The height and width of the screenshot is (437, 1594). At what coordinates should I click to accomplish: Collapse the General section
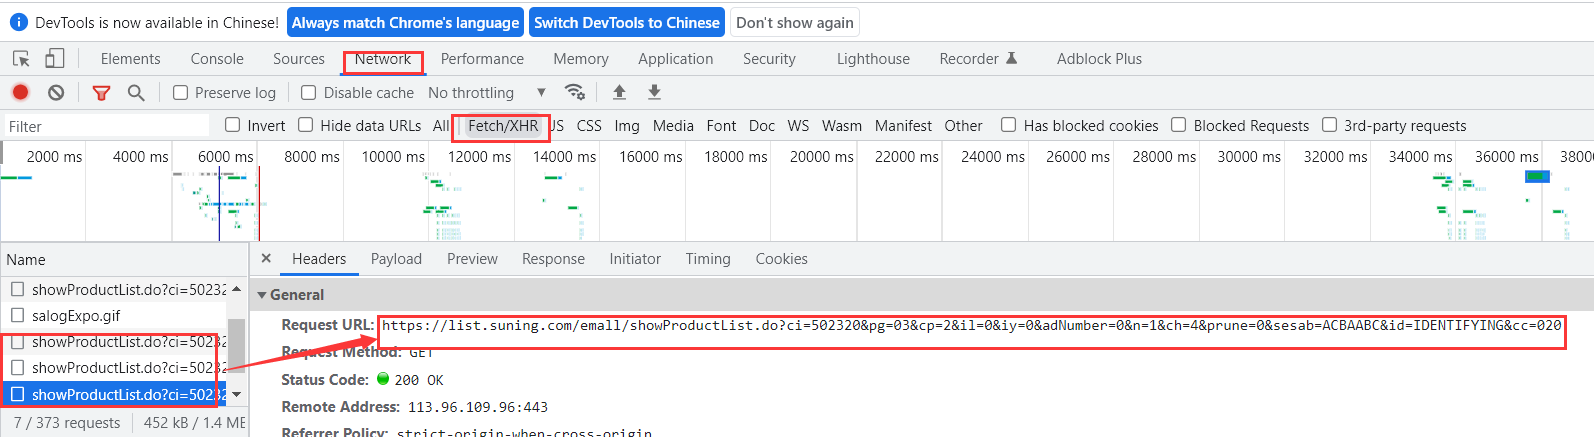(x=262, y=295)
